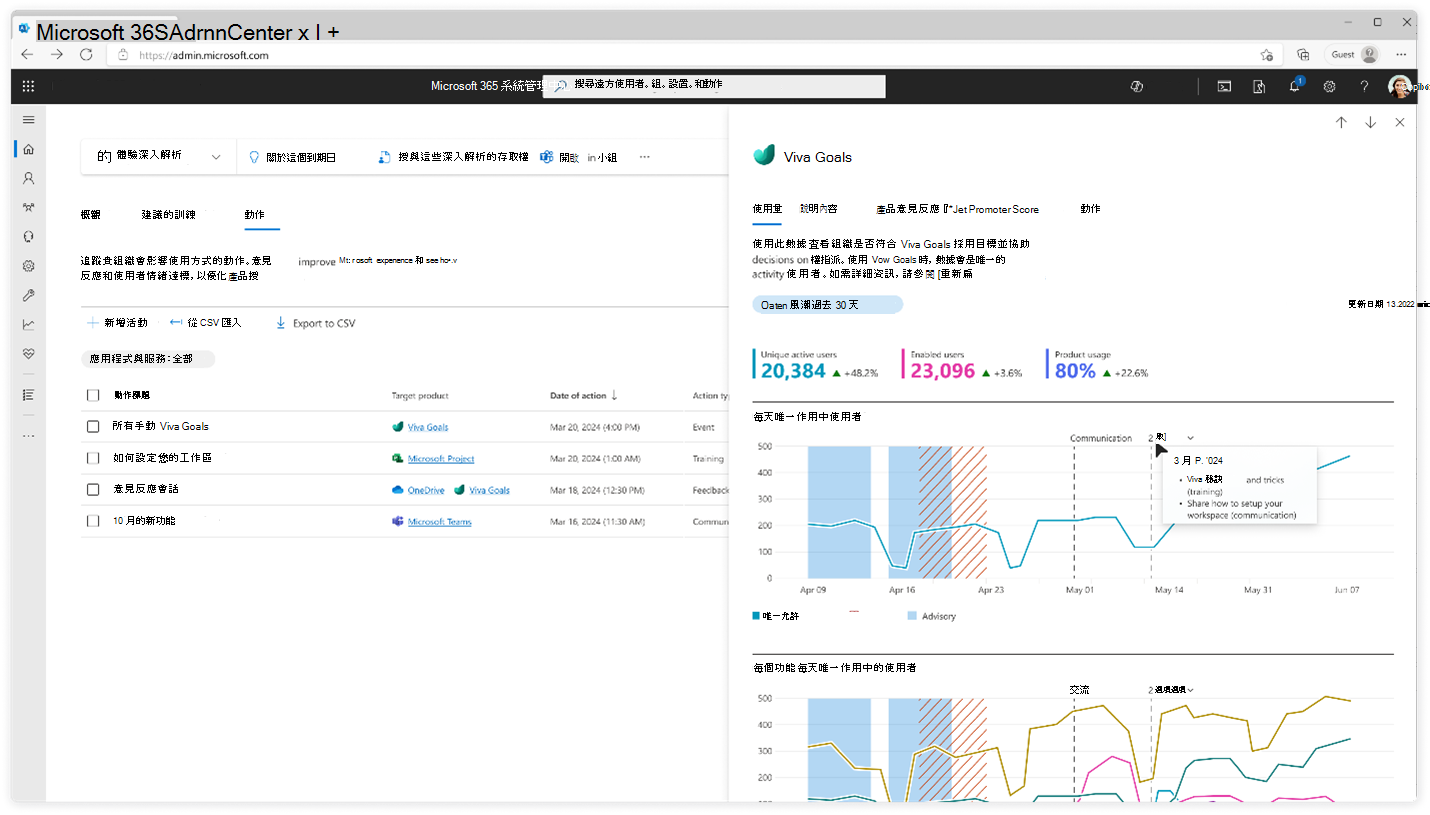Open the document icon in header

tap(1260, 87)
